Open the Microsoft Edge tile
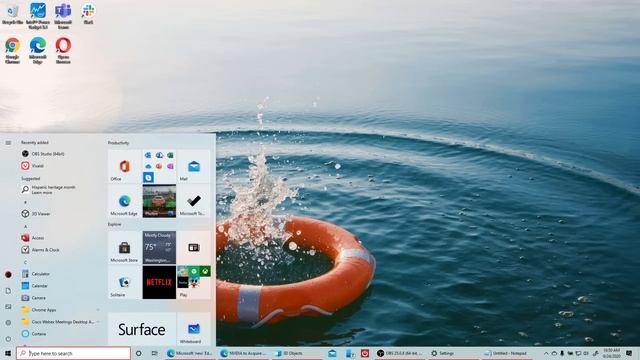Viewport: 640px width, 360px height. point(124,201)
